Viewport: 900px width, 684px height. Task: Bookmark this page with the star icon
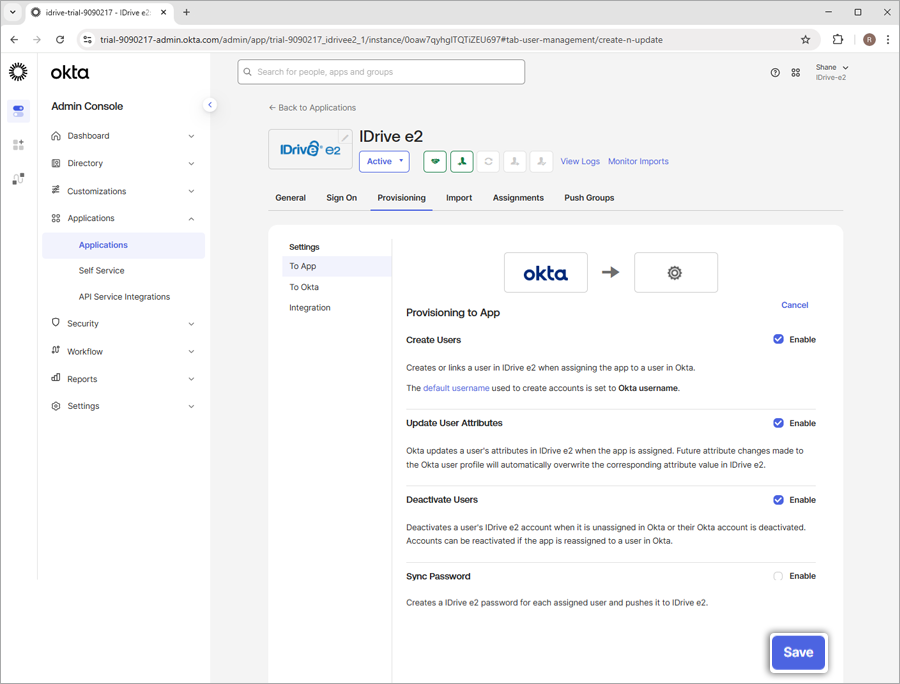[x=805, y=40]
